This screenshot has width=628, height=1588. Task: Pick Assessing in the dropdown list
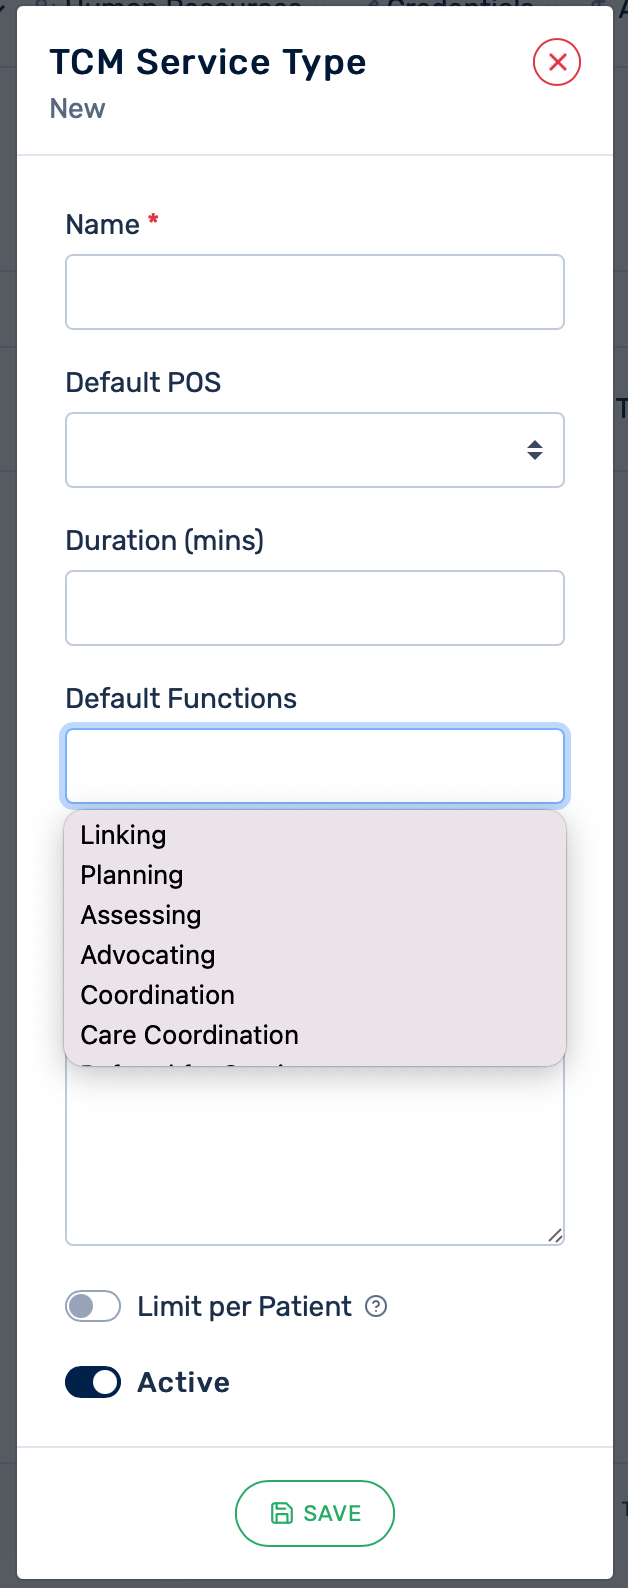141,915
